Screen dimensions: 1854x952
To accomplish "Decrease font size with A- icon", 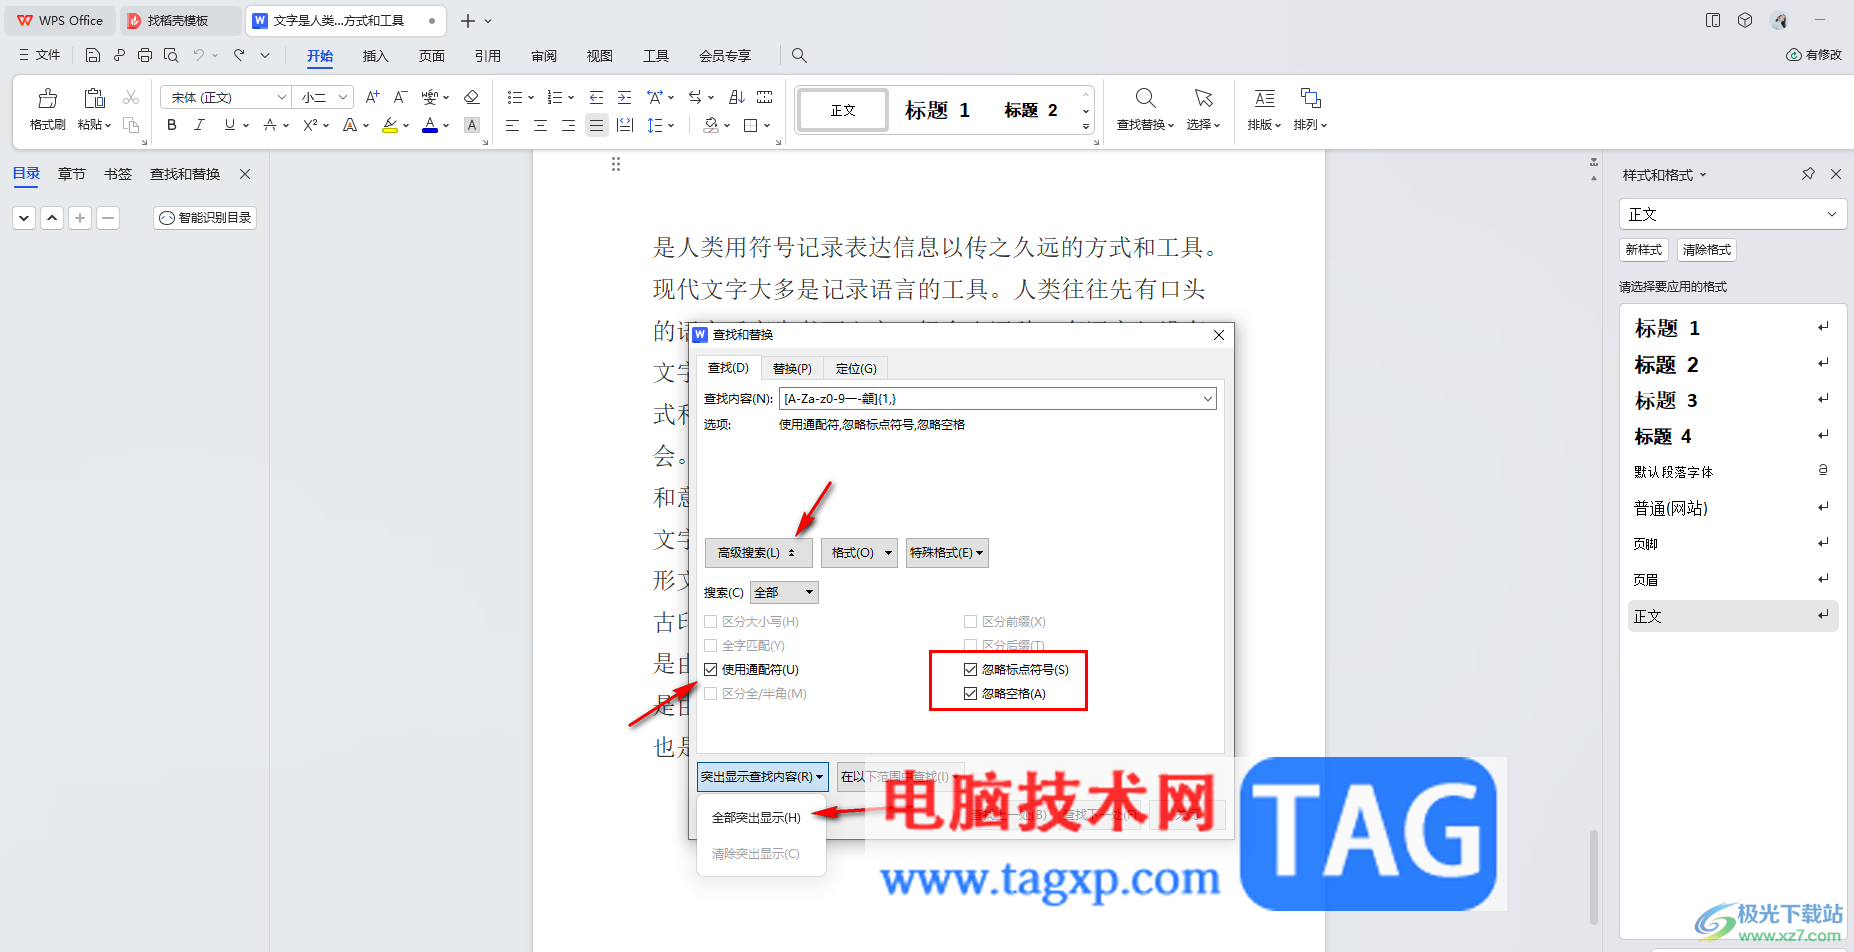I will coord(400,97).
